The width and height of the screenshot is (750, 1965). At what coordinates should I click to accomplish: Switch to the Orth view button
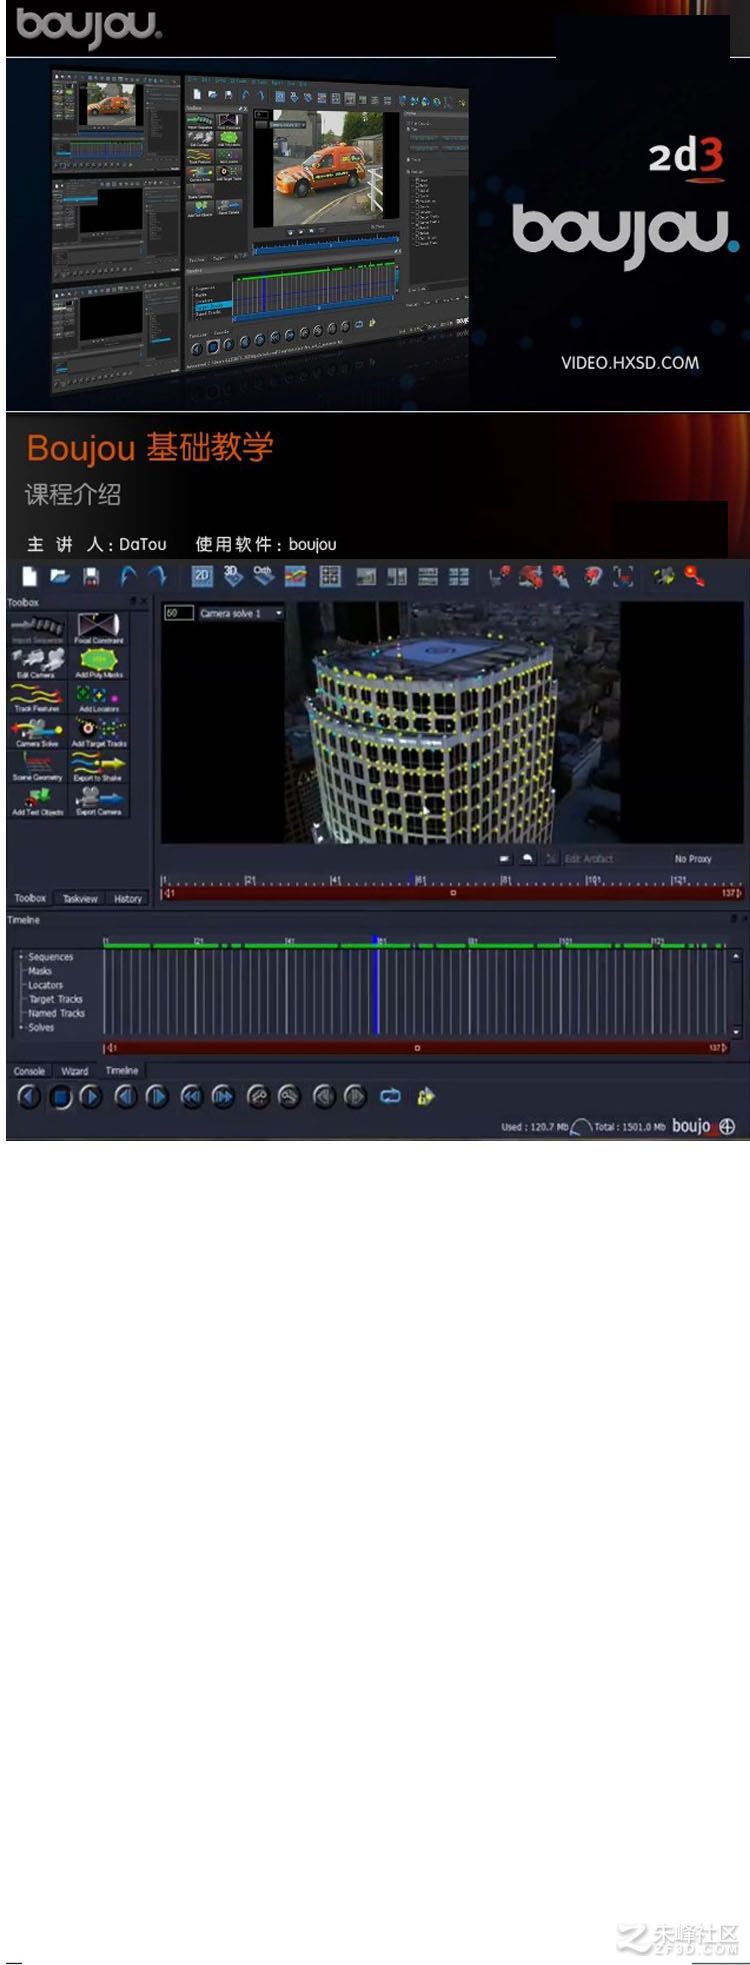click(263, 575)
